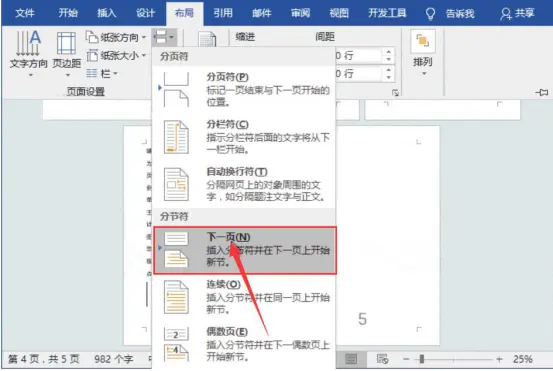This screenshot has width=553, height=371.
Task: Open the 页边距 dropdown arrow
Action: (x=68, y=75)
